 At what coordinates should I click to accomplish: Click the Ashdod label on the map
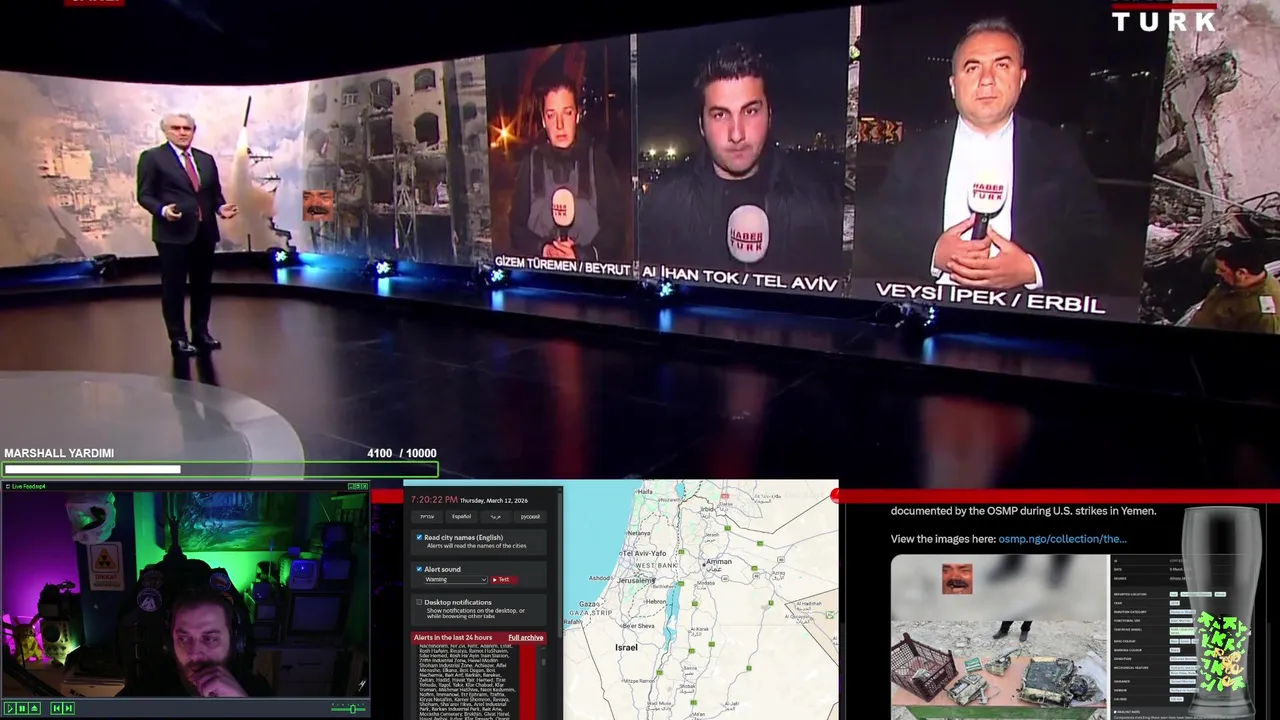tap(601, 578)
